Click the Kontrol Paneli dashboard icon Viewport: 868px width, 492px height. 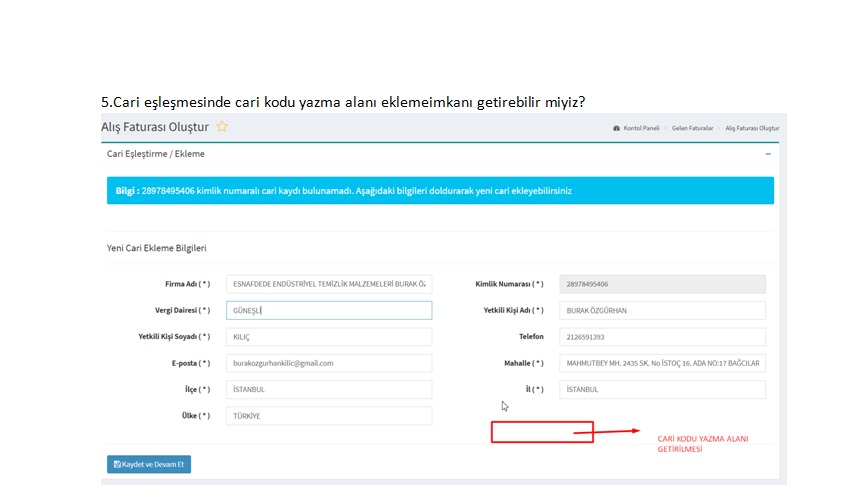point(616,129)
